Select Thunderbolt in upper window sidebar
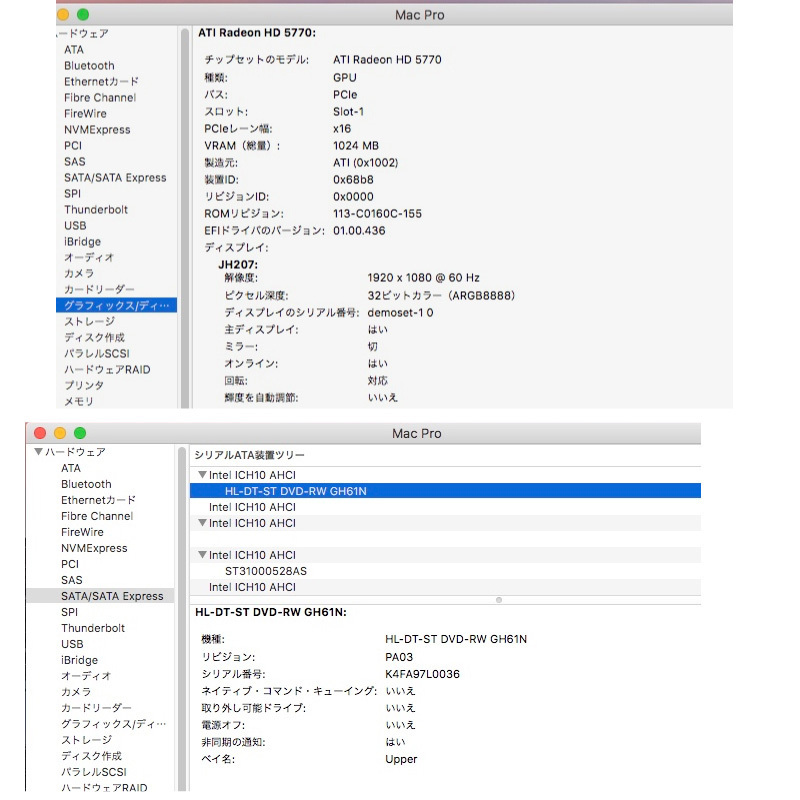The image size is (800, 800). click(96, 209)
